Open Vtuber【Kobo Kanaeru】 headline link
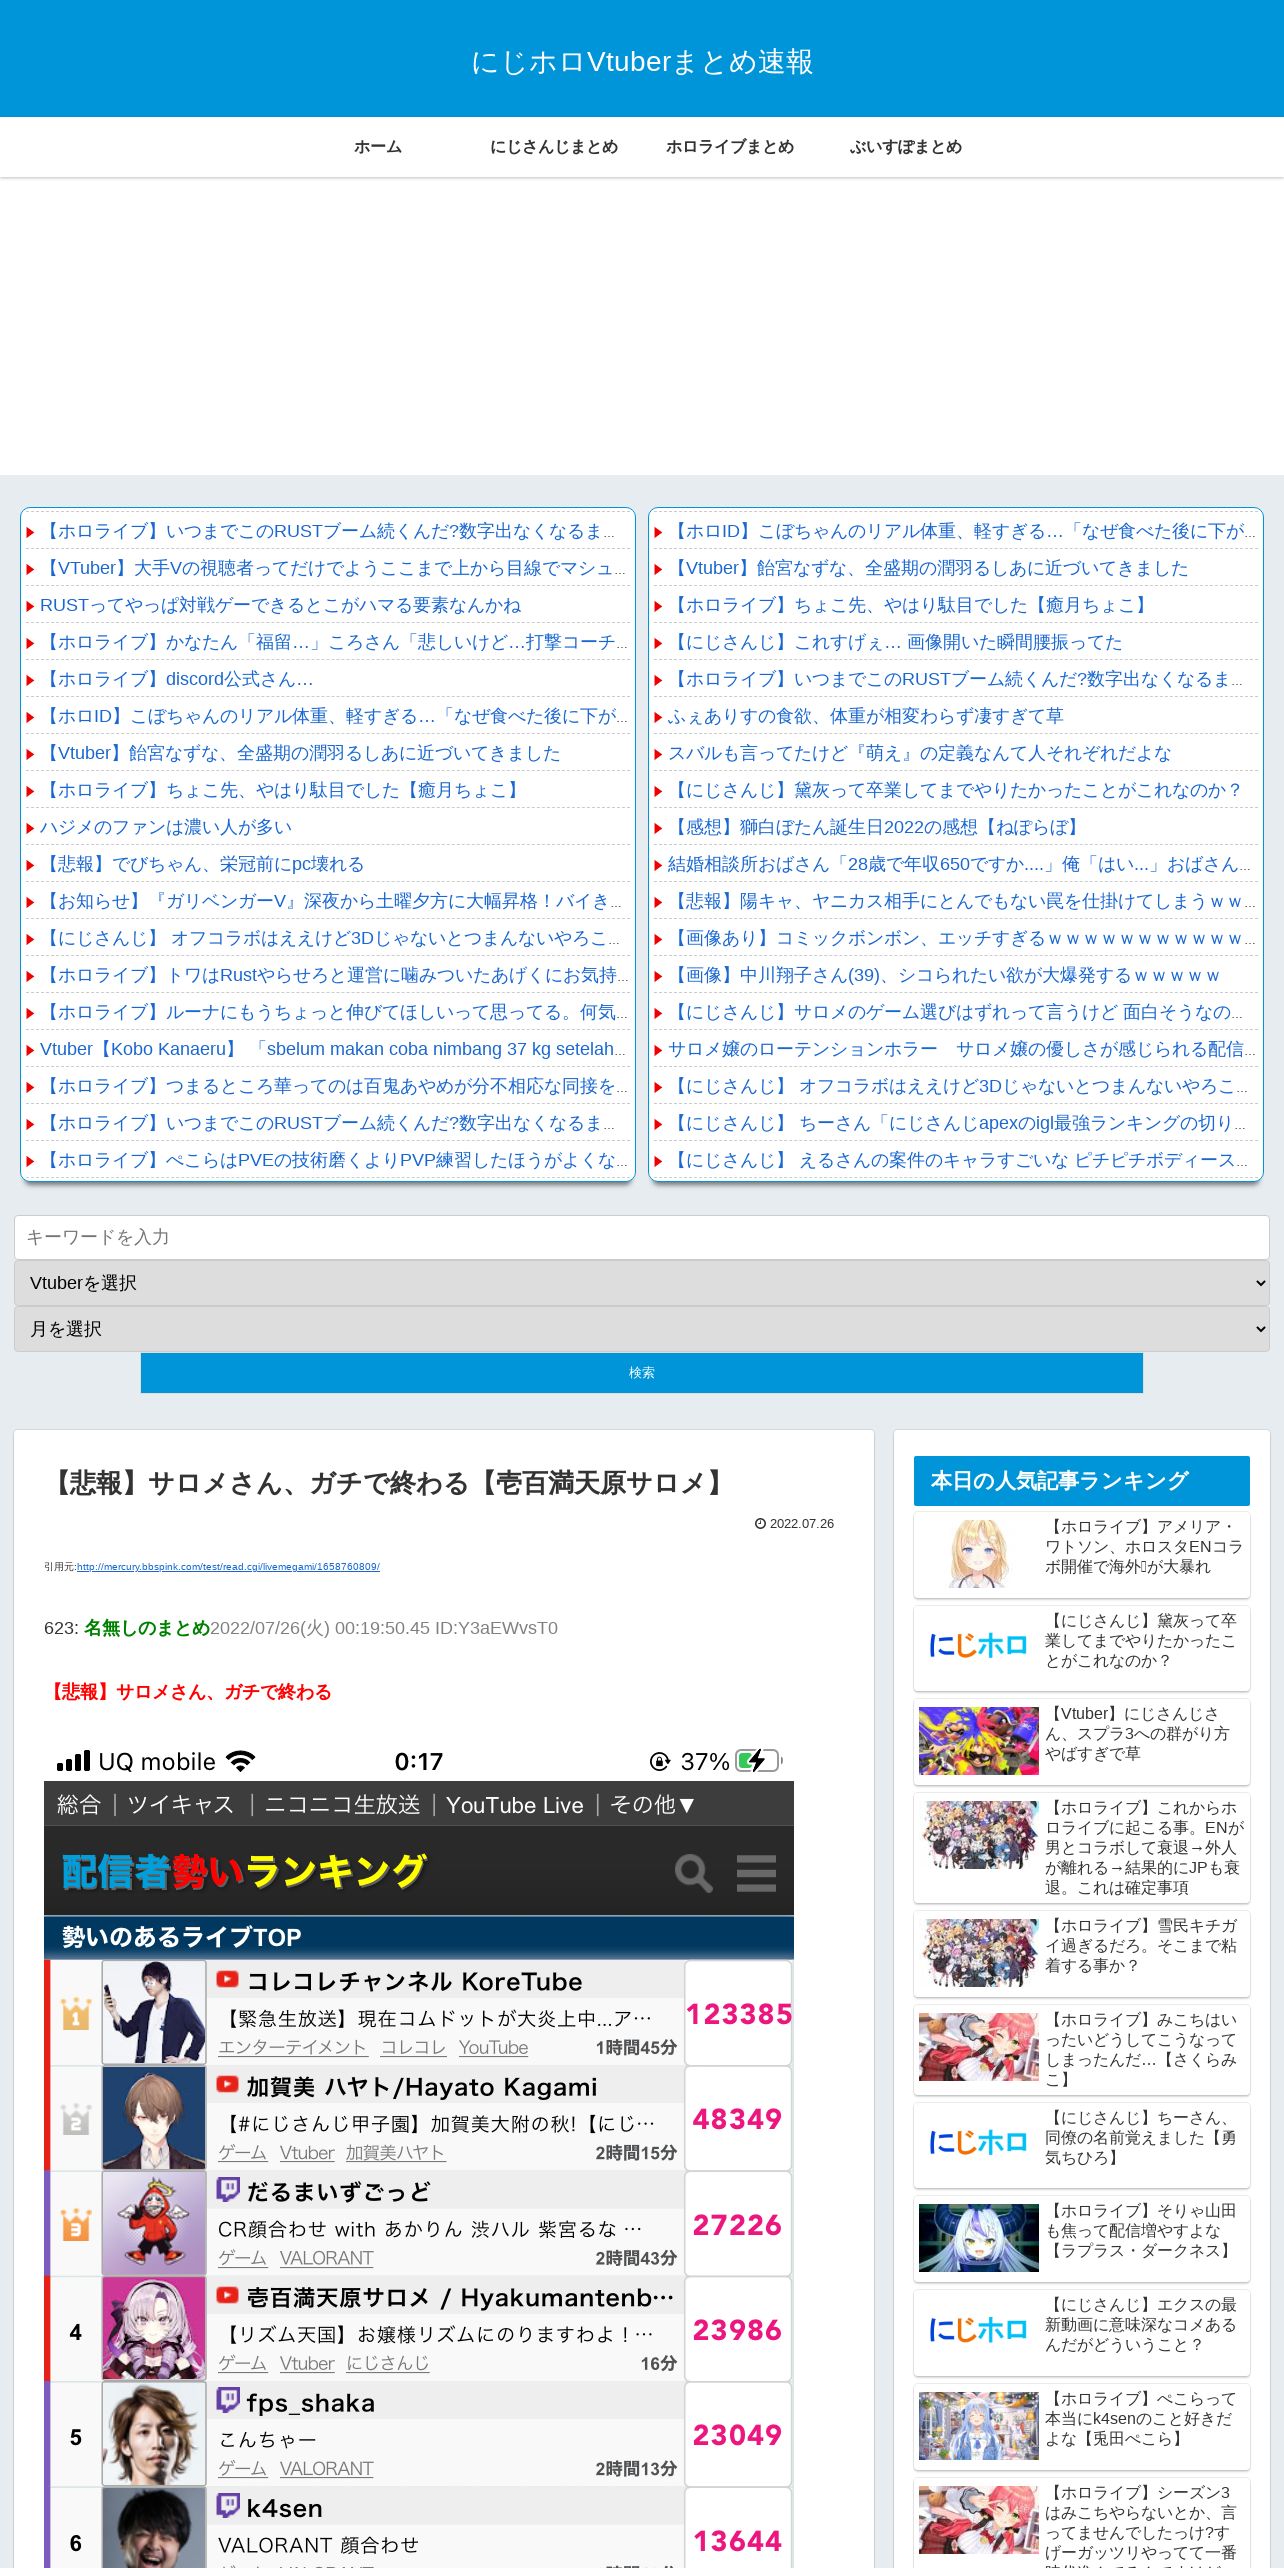 (x=332, y=1049)
